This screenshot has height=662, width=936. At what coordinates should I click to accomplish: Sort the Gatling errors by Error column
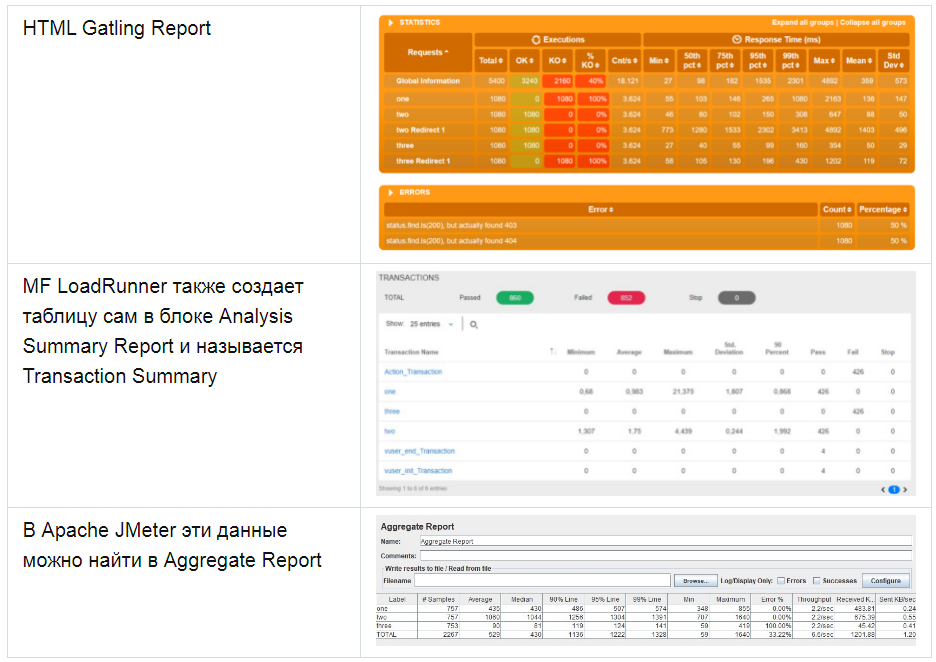click(601, 210)
